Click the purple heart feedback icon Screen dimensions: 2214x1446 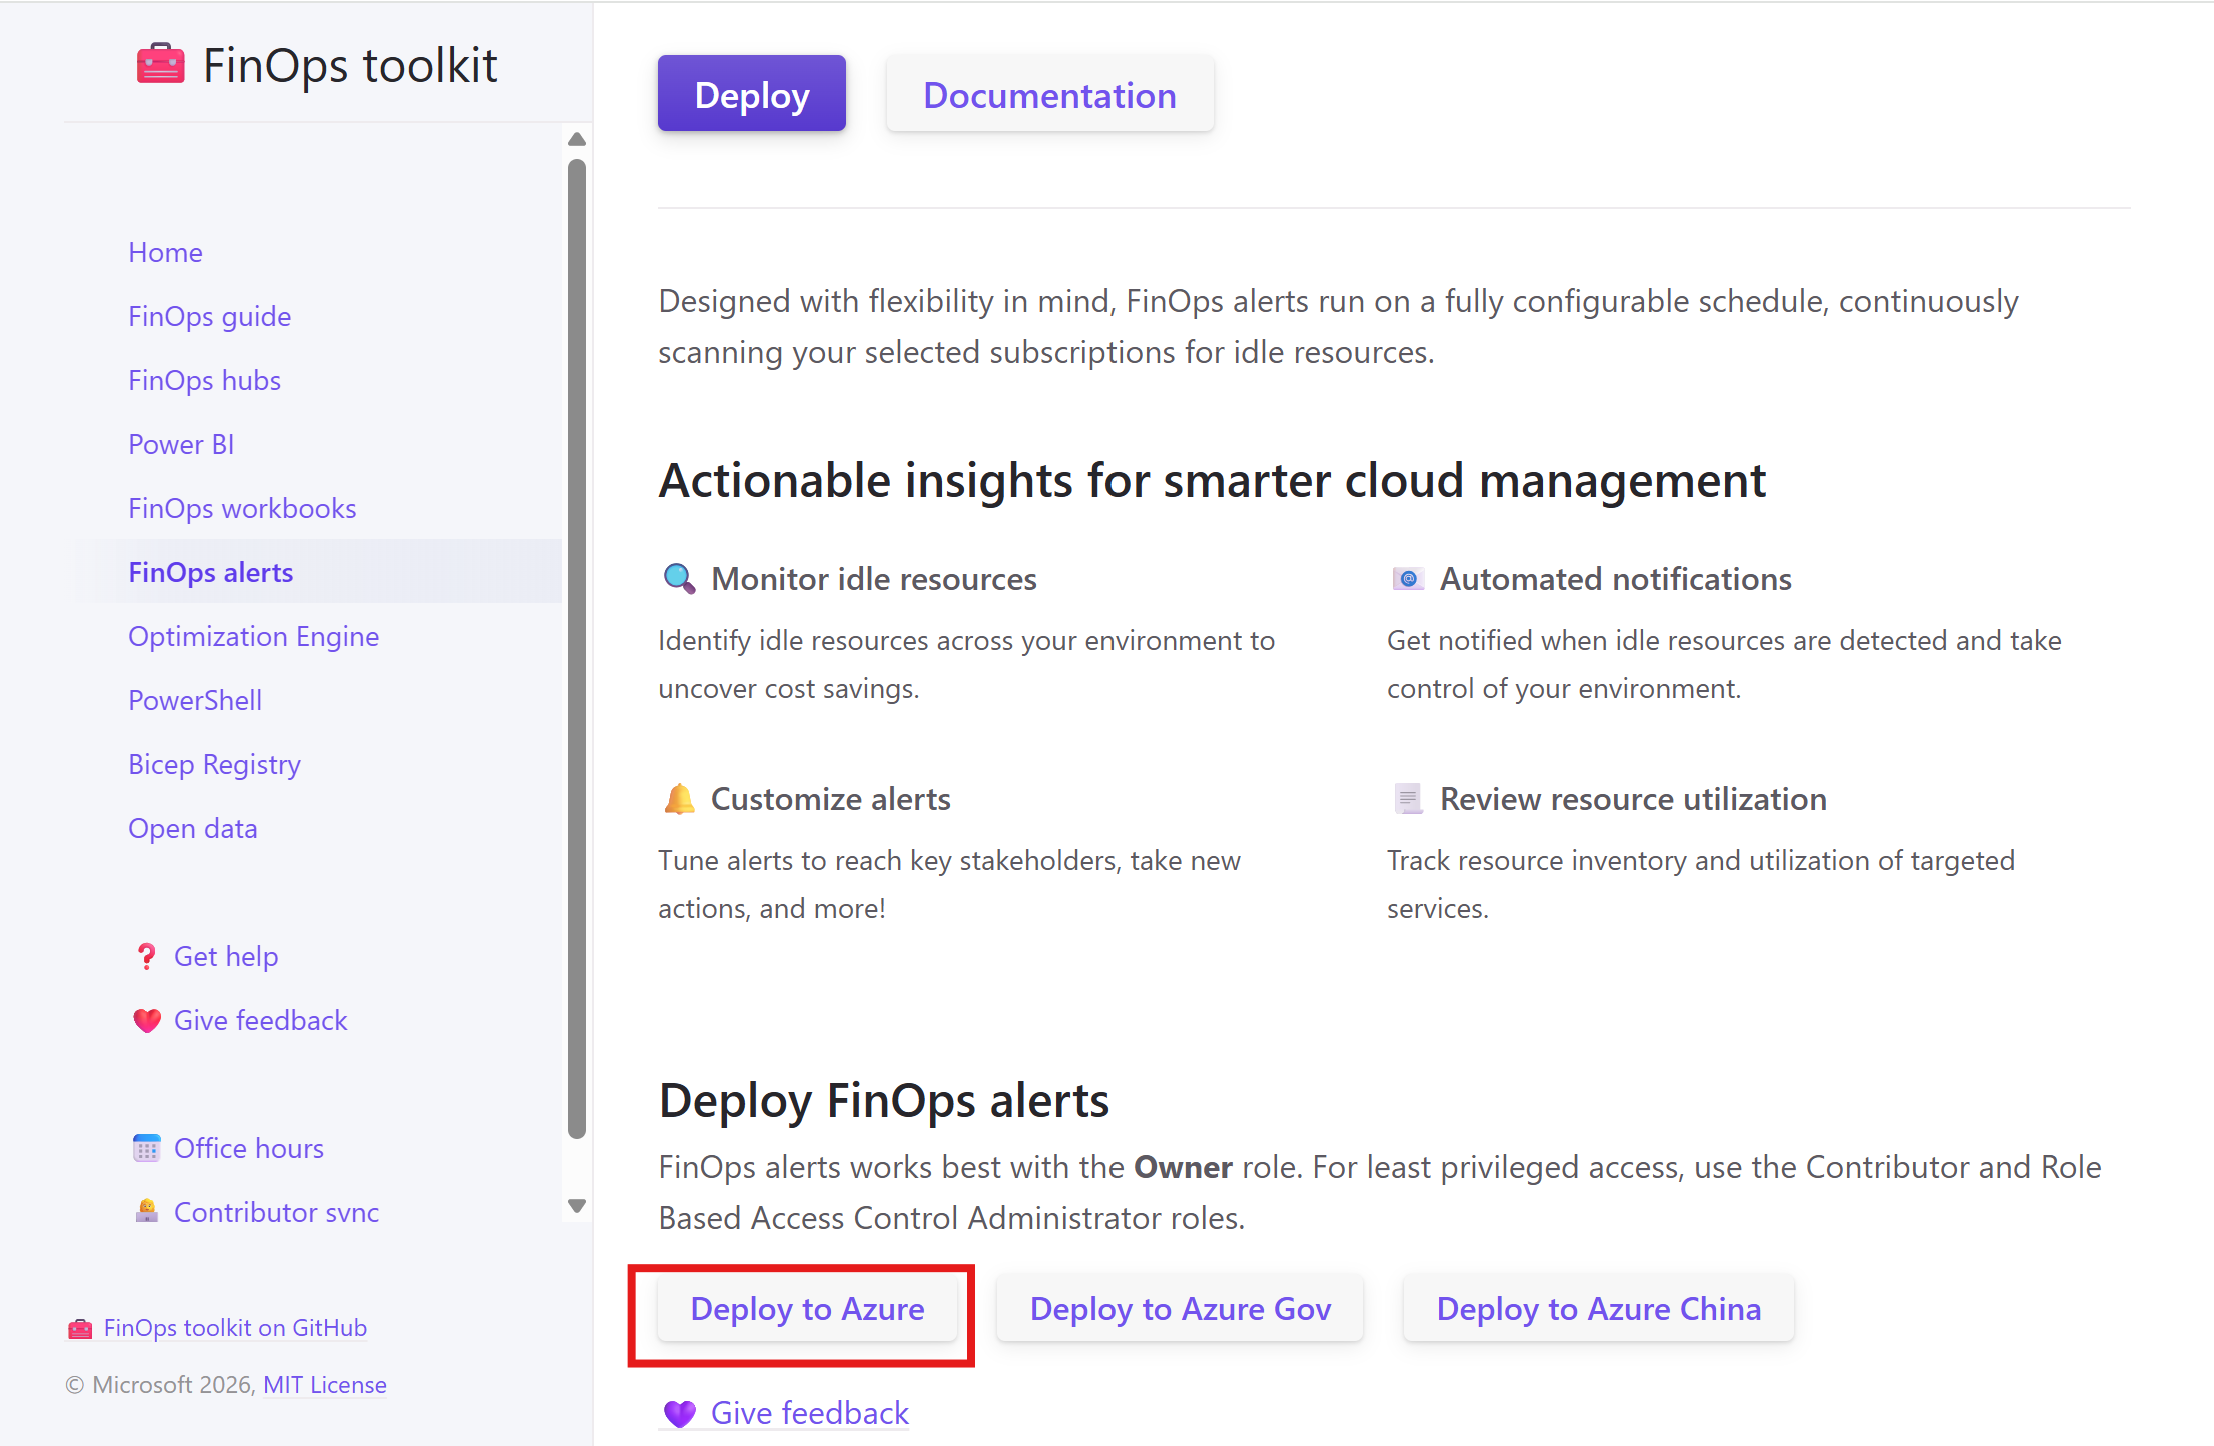click(x=679, y=1413)
